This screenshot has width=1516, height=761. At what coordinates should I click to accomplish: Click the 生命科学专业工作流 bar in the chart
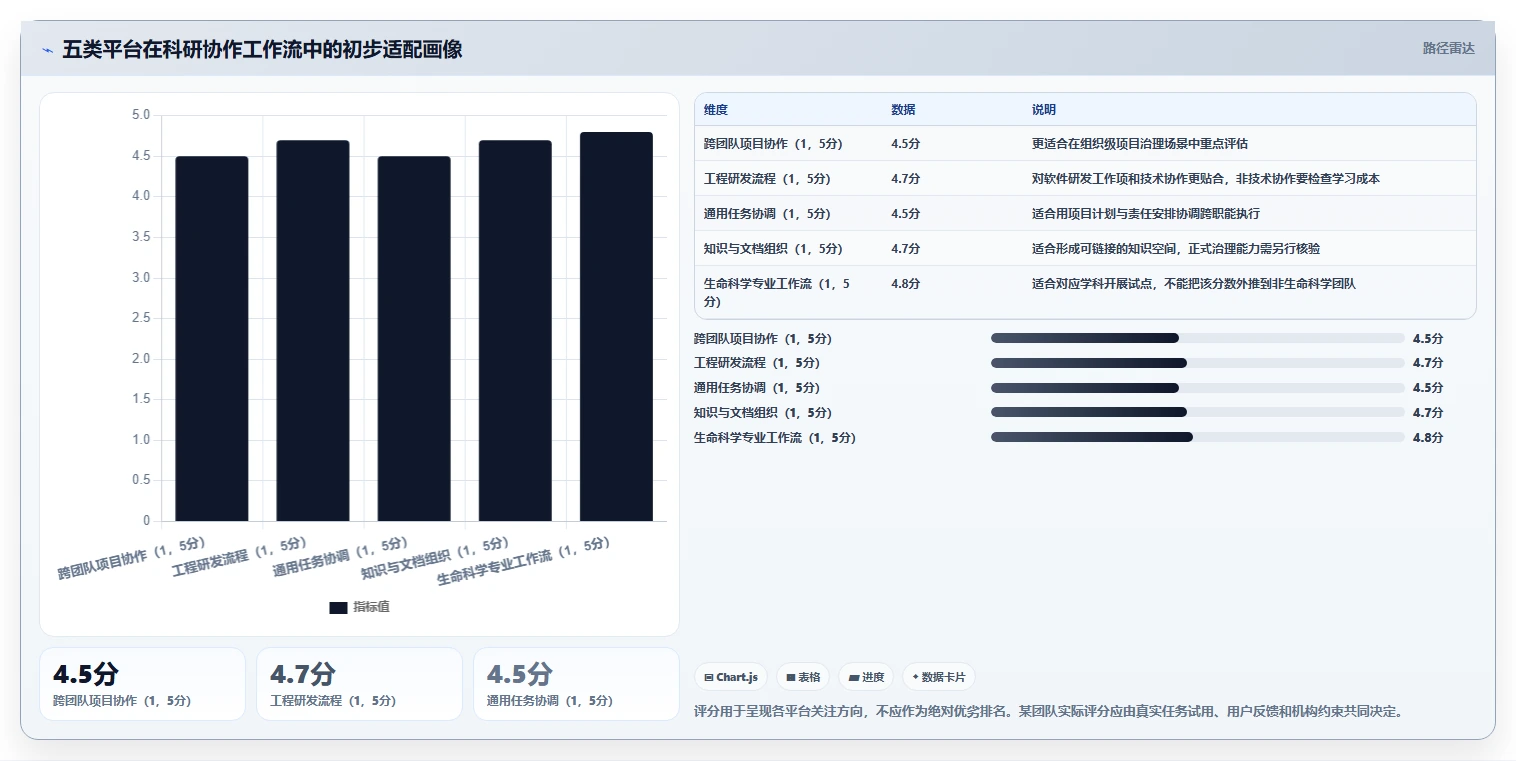pyautogui.click(x=616, y=327)
